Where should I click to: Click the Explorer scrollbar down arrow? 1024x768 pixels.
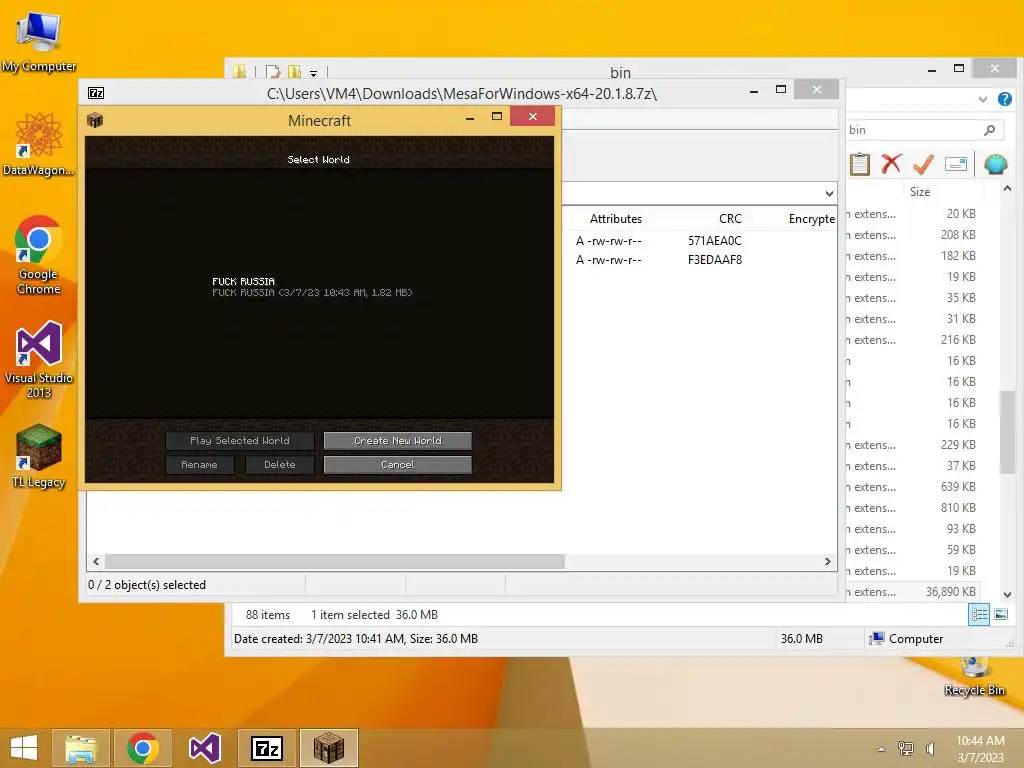(x=1007, y=594)
